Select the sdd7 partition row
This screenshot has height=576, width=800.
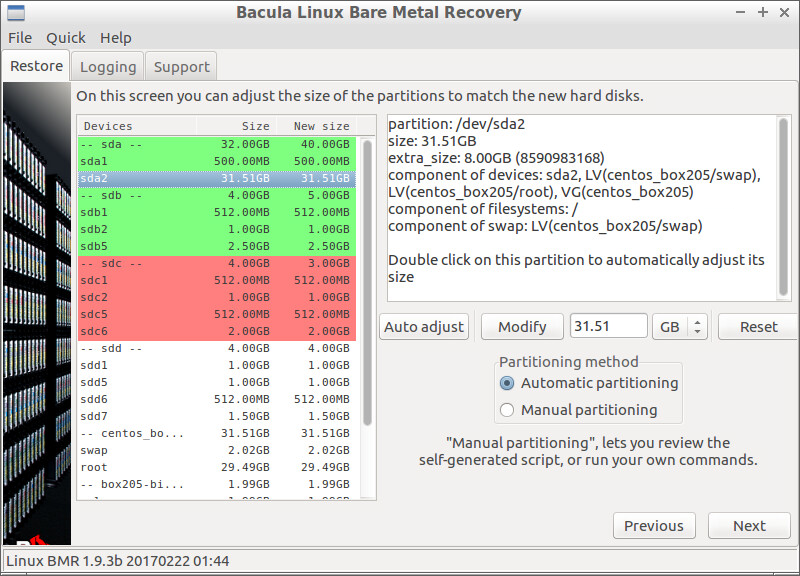(x=217, y=416)
